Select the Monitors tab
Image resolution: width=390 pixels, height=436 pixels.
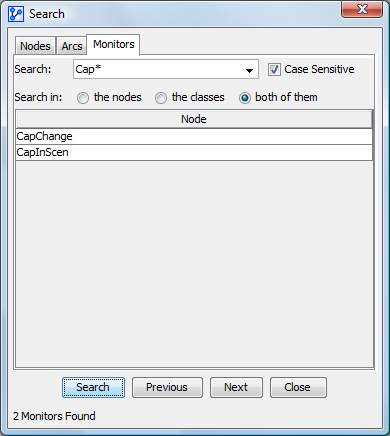tap(113, 44)
